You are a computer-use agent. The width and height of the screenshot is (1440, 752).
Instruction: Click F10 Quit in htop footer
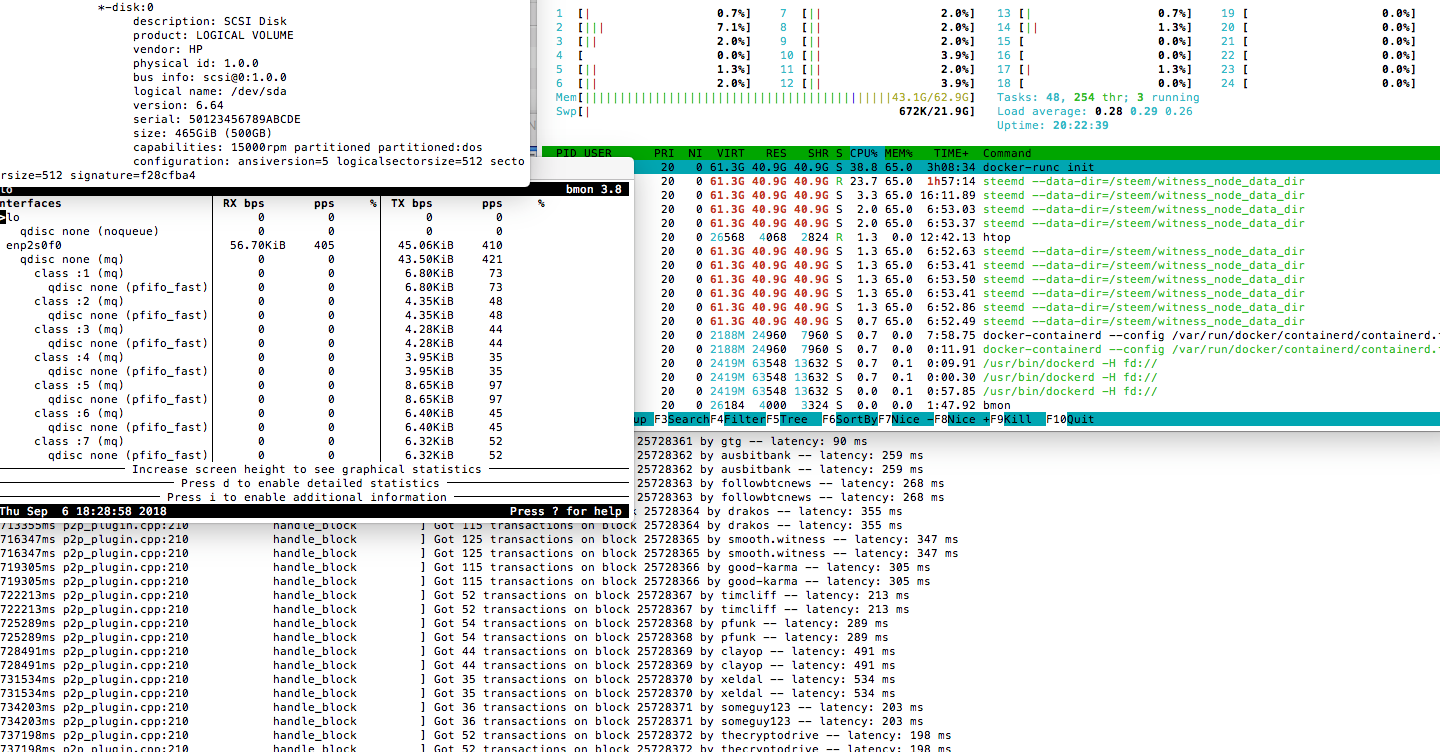[1072, 419]
